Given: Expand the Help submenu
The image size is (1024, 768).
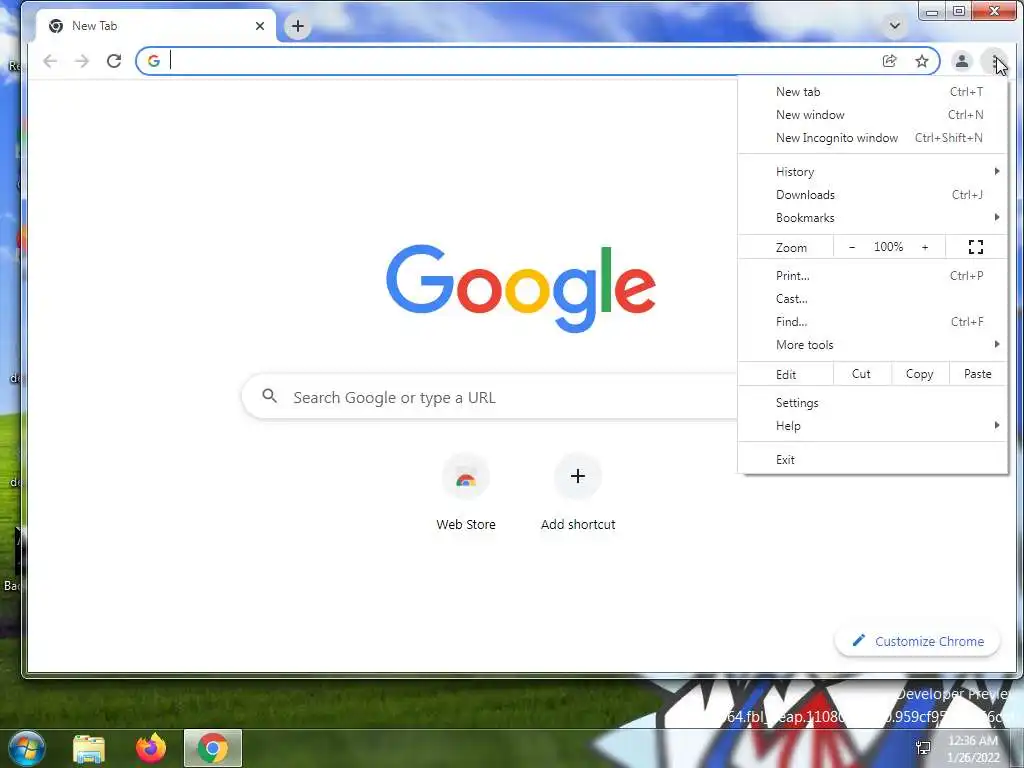Looking at the screenshot, I should 873,426.
